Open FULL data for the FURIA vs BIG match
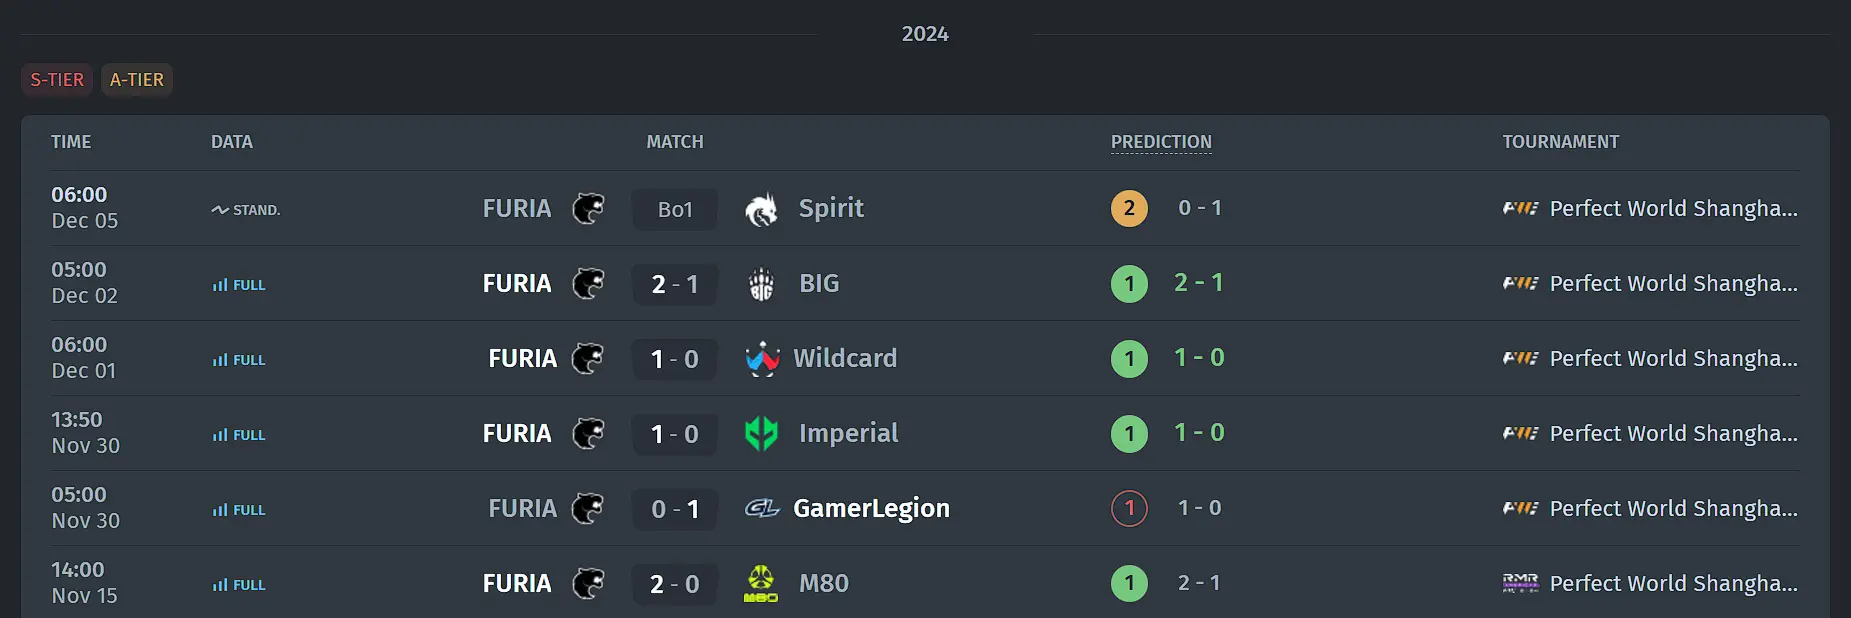The height and width of the screenshot is (618, 1851). click(x=239, y=285)
